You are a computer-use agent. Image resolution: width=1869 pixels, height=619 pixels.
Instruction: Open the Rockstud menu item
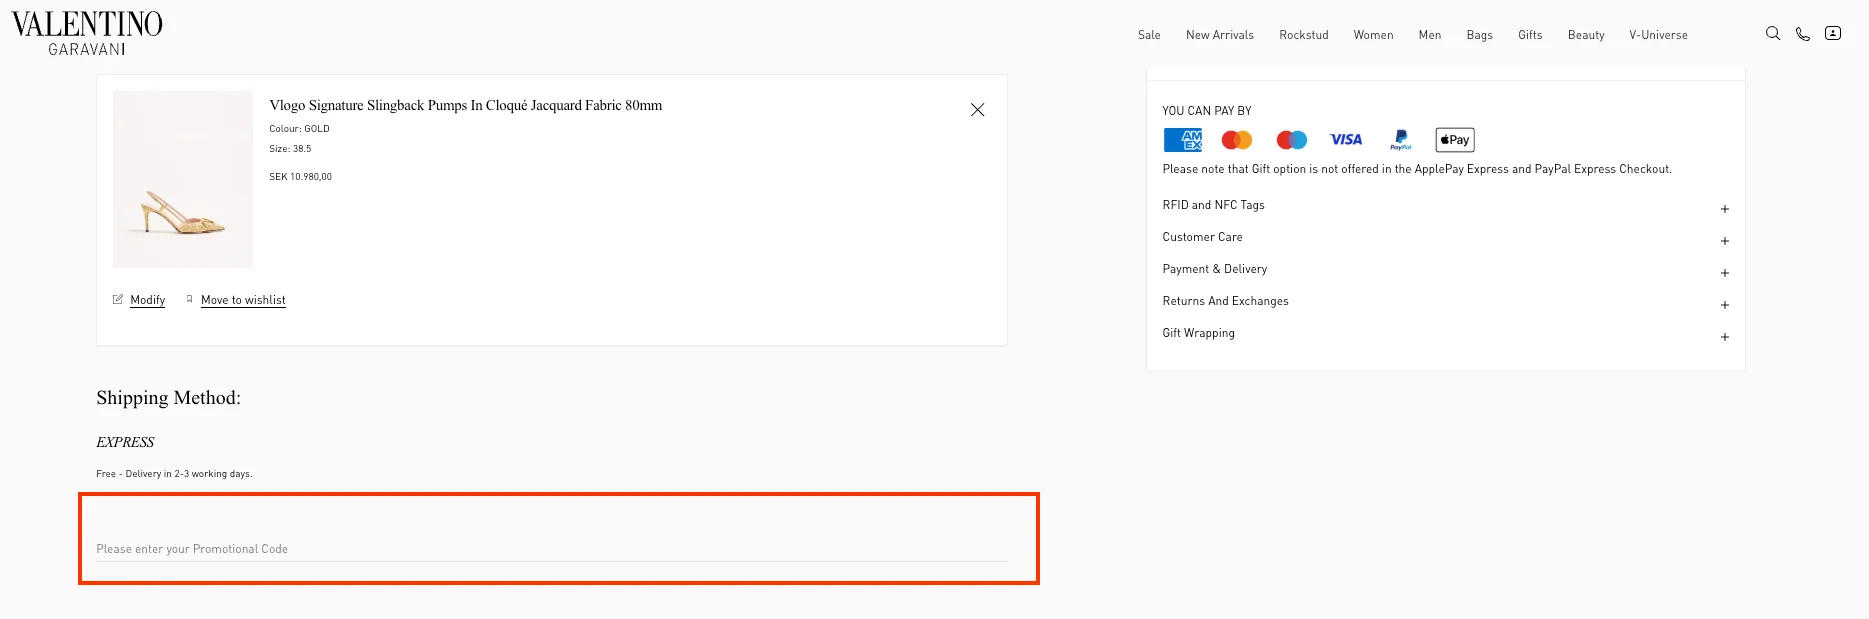1303,35
